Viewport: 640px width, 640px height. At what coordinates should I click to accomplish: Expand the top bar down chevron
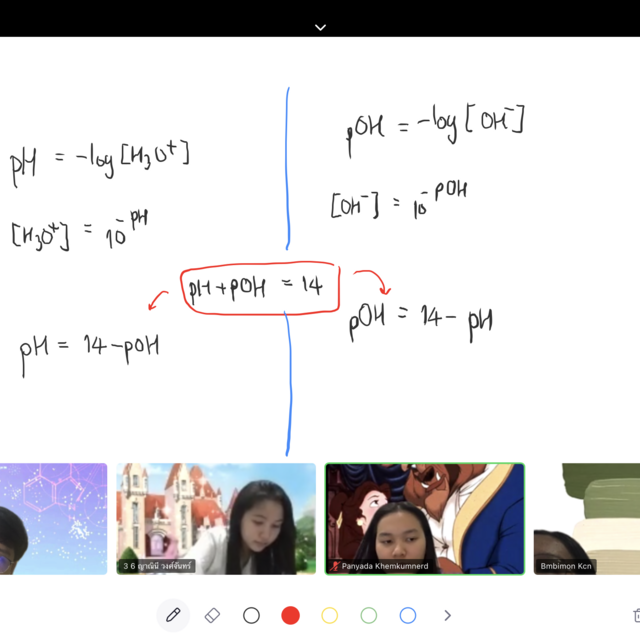[x=320, y=27]
